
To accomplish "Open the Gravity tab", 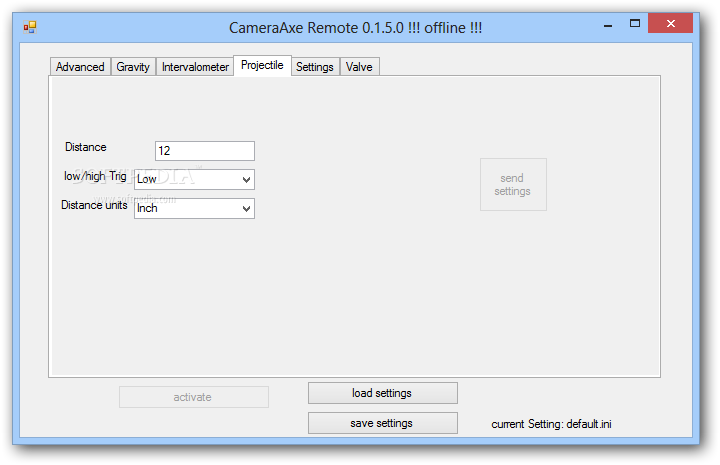I will click(x=133, y=67).
